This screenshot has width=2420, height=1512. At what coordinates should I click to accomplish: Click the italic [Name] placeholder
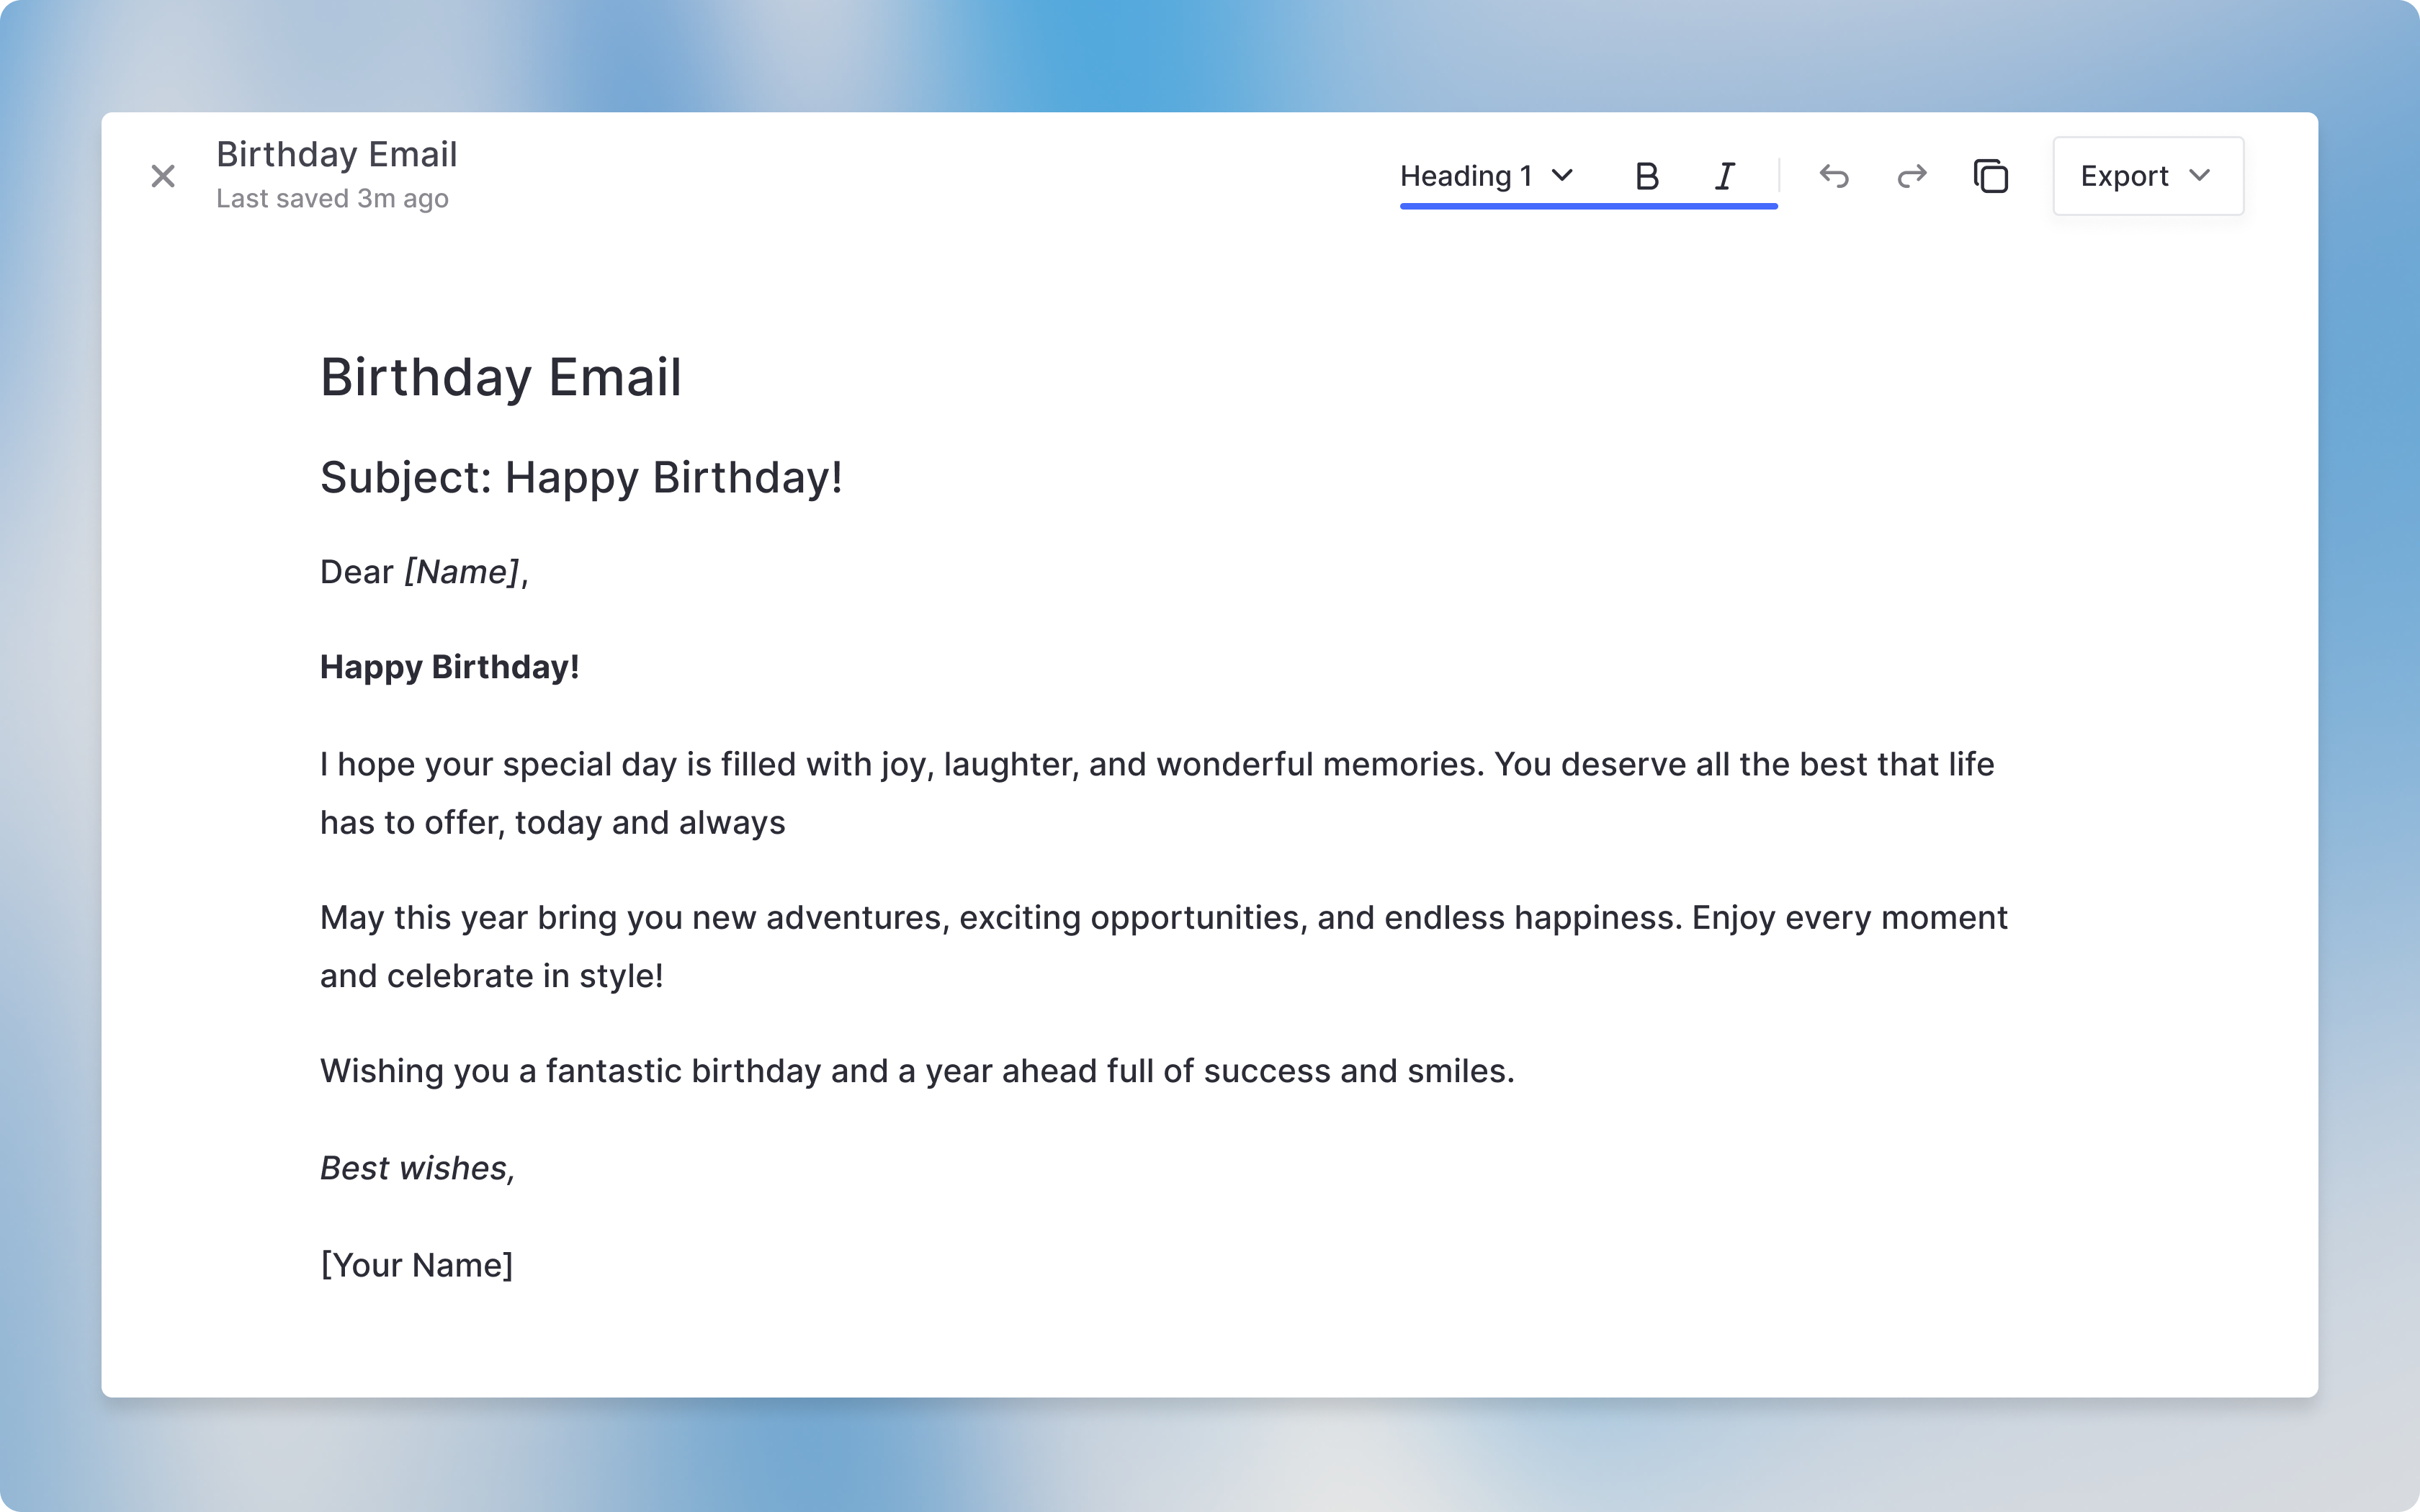pyautogui.click(x=462, y=572)
